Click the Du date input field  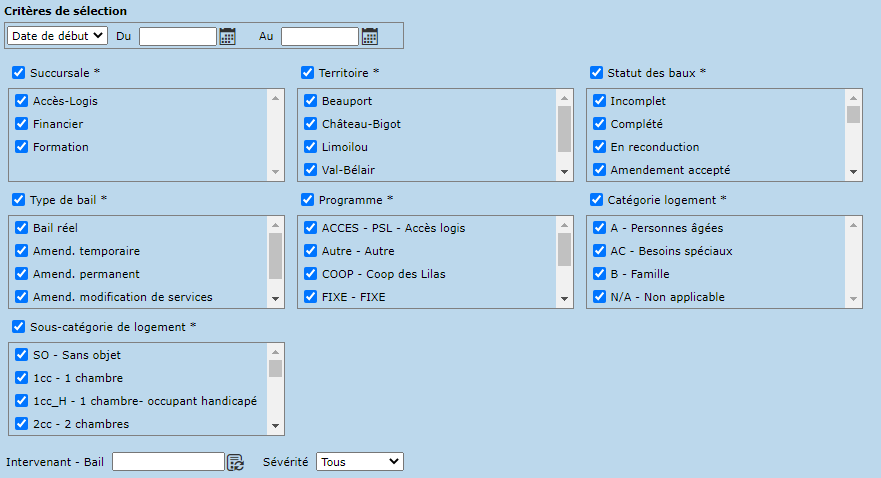pyautogui.click(x=178, y=37)
